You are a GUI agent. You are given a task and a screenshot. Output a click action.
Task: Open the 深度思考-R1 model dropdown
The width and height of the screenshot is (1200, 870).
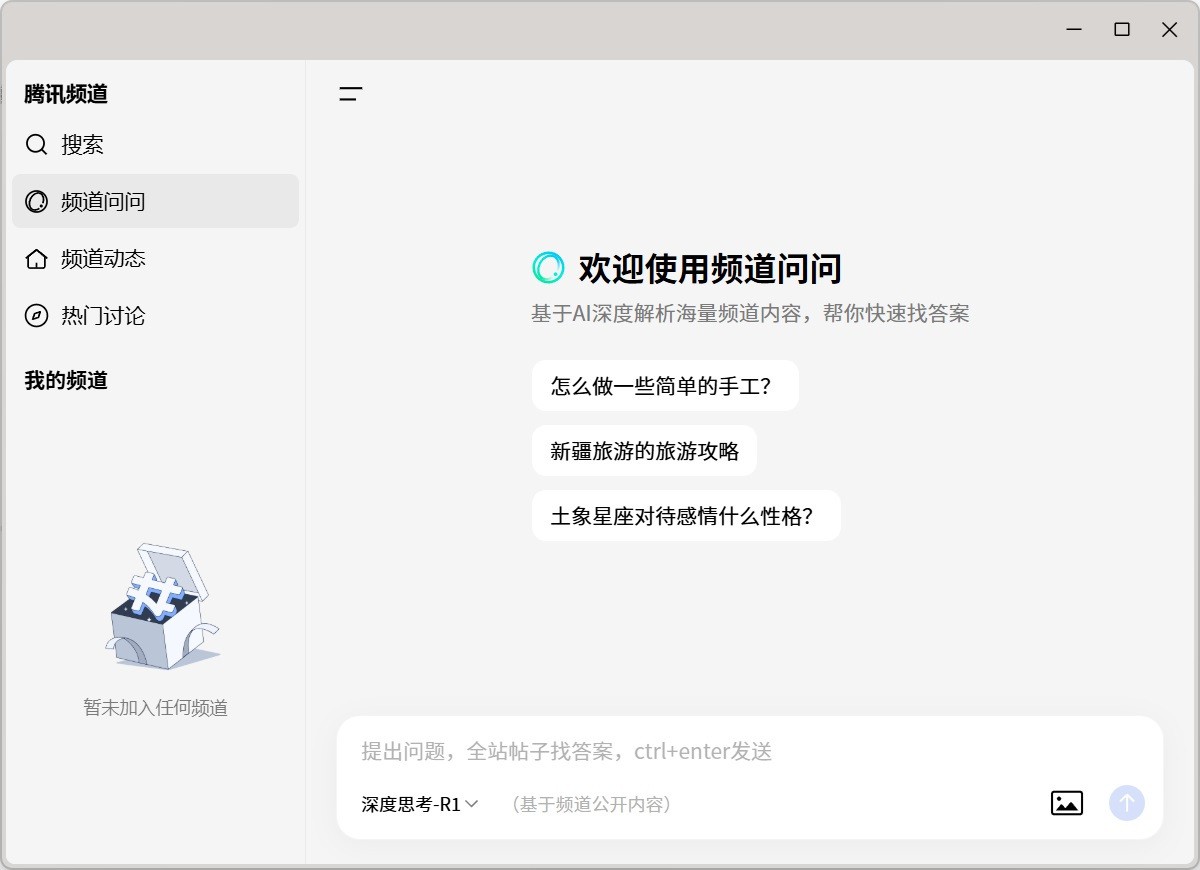tap(411, 804)
